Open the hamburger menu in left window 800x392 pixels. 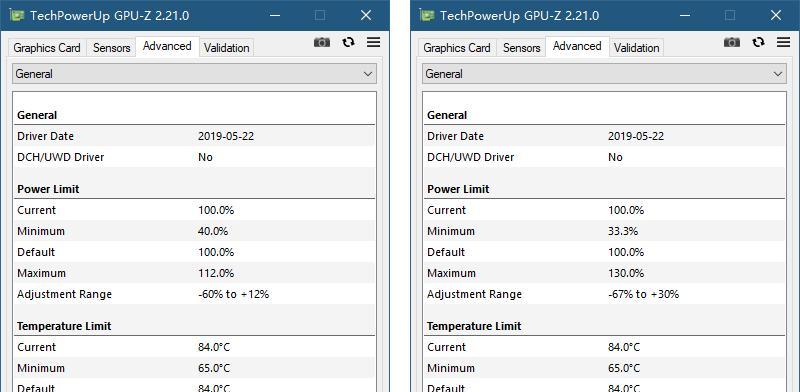point(373,42)
